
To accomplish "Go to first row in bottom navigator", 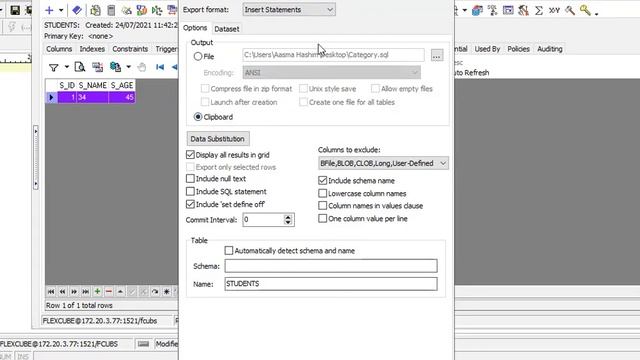I will [51, 291].
